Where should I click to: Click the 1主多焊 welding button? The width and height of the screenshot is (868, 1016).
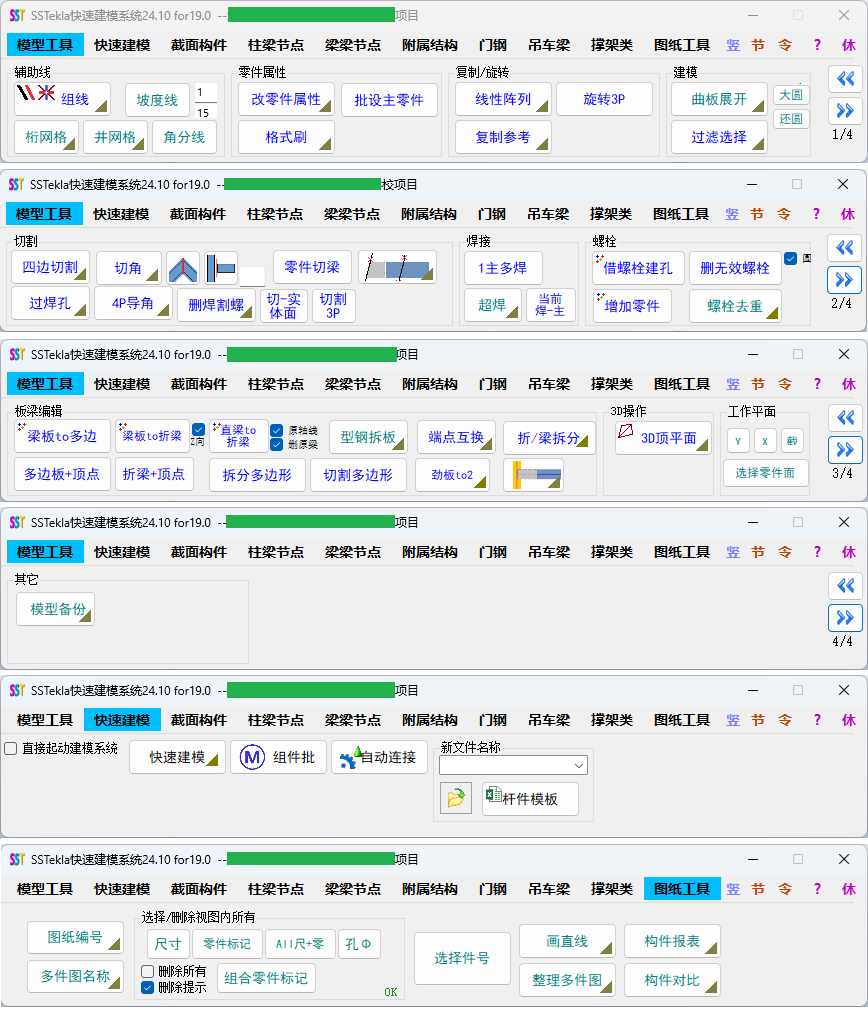point(503,268)
